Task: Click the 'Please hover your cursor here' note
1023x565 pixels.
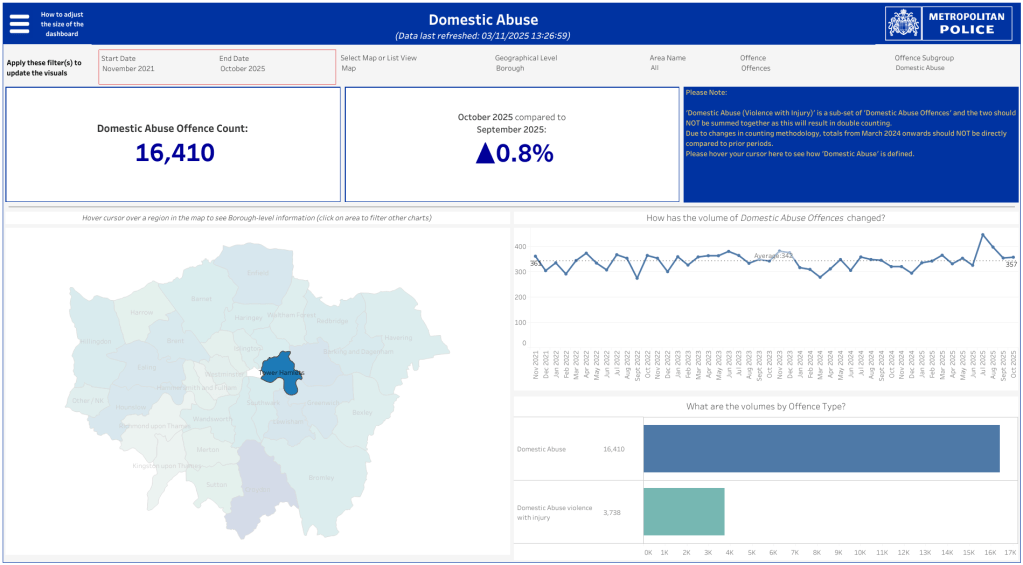Action: pyautogui.click(x=800, y=154)
